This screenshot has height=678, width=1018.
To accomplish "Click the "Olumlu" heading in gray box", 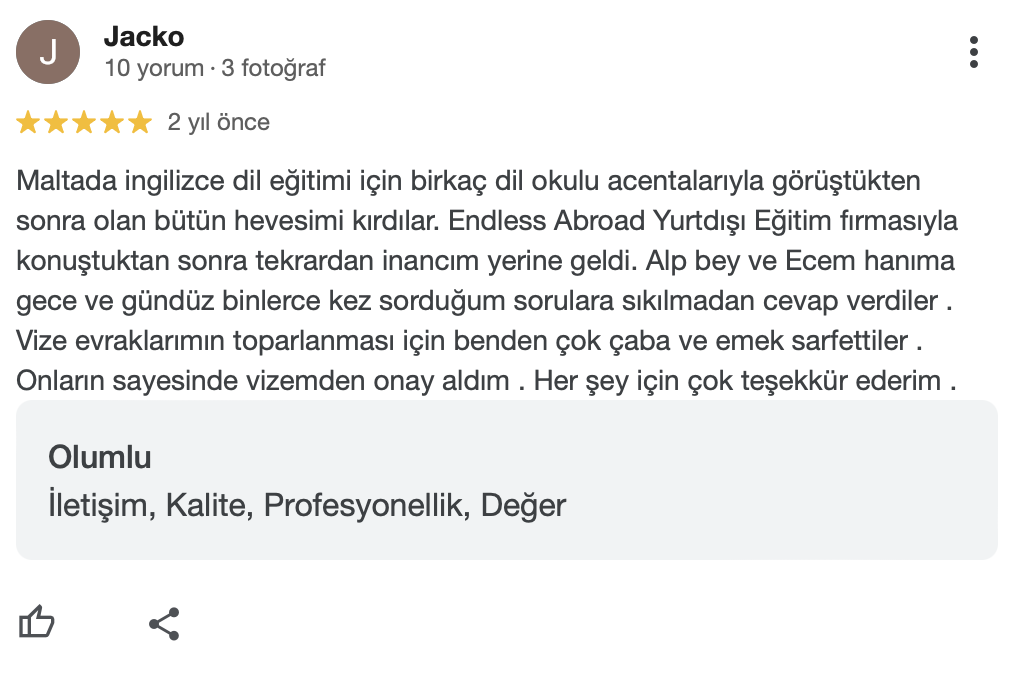I will [x=100, y=458].
